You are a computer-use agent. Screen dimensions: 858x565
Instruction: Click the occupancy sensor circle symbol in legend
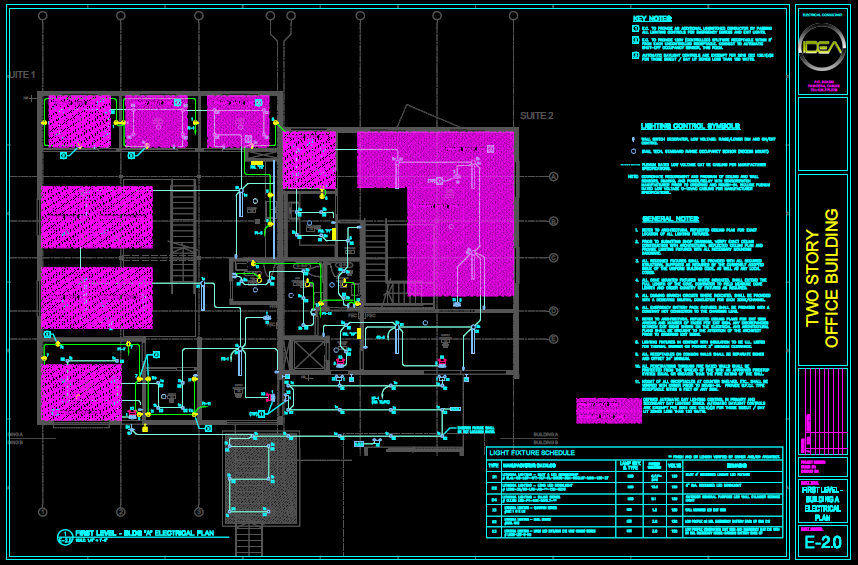pyautogui.click(x=634, y=151)
